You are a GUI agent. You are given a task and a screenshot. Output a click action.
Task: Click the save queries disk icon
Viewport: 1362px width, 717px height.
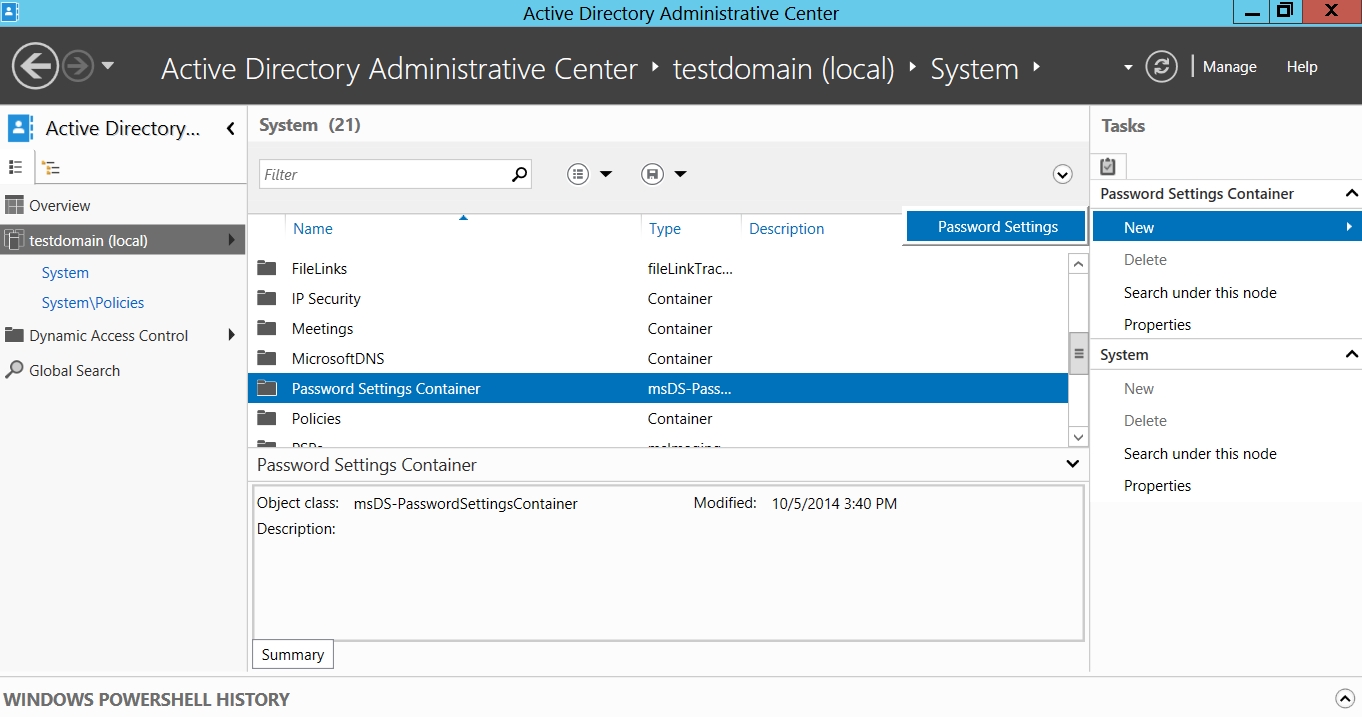[x=652, y=174]
